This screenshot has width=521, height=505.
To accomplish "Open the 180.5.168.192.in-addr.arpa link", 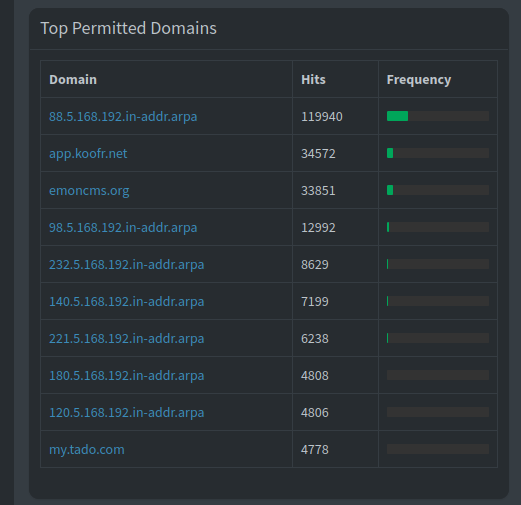I will pos(126,375).
